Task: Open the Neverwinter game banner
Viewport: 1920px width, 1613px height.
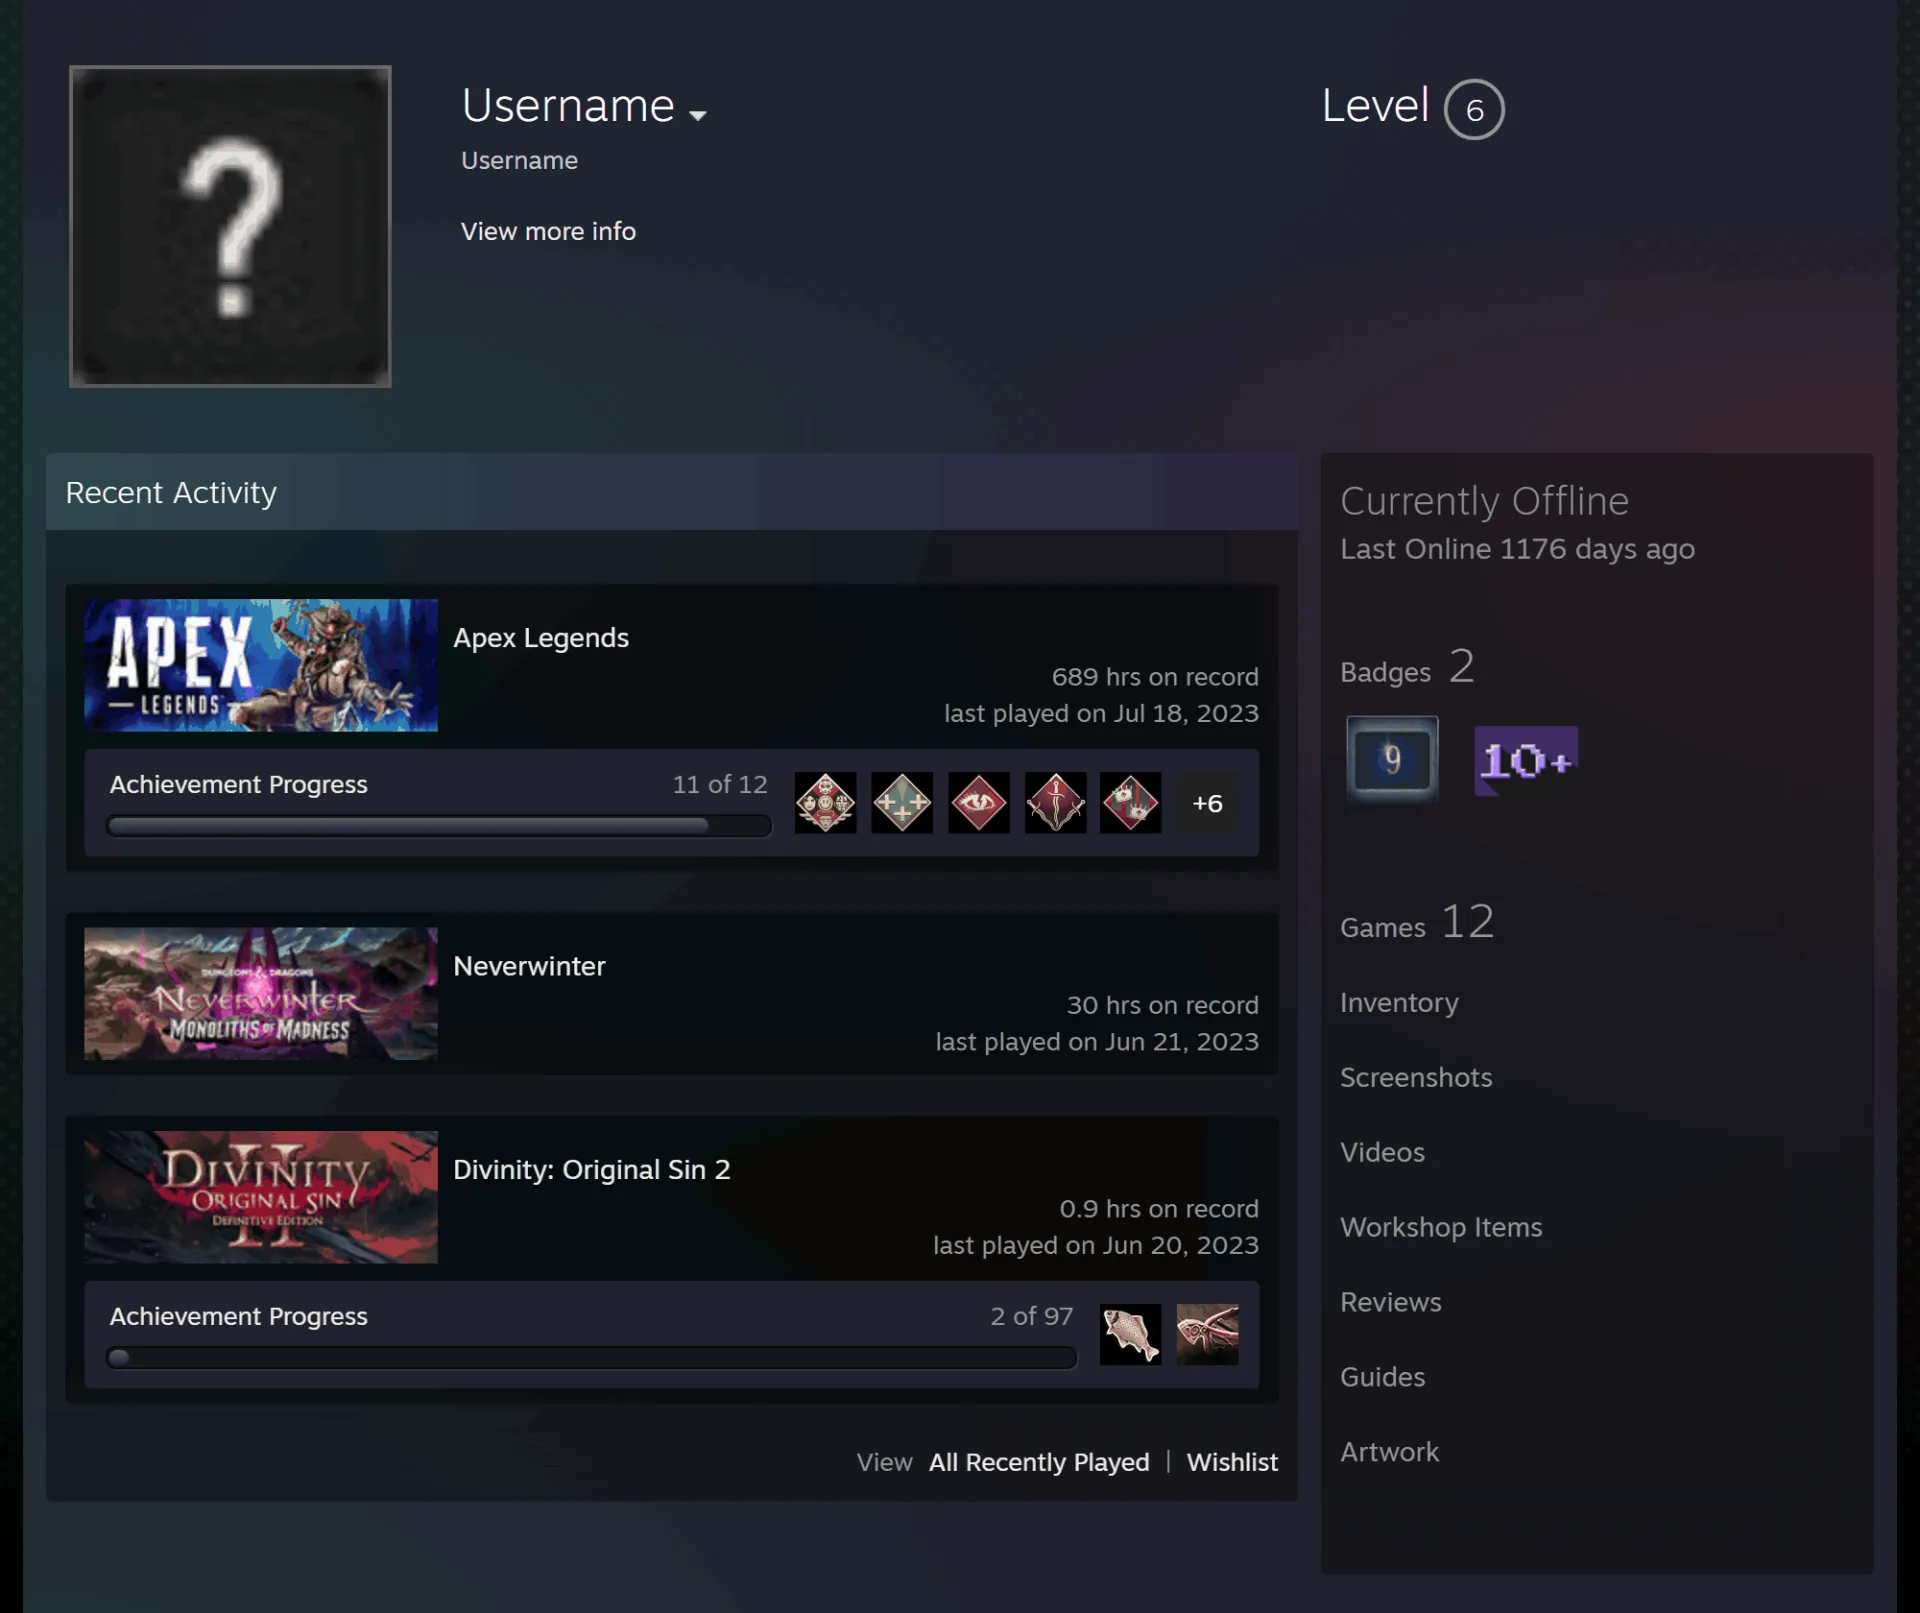Action: point(261,993)
